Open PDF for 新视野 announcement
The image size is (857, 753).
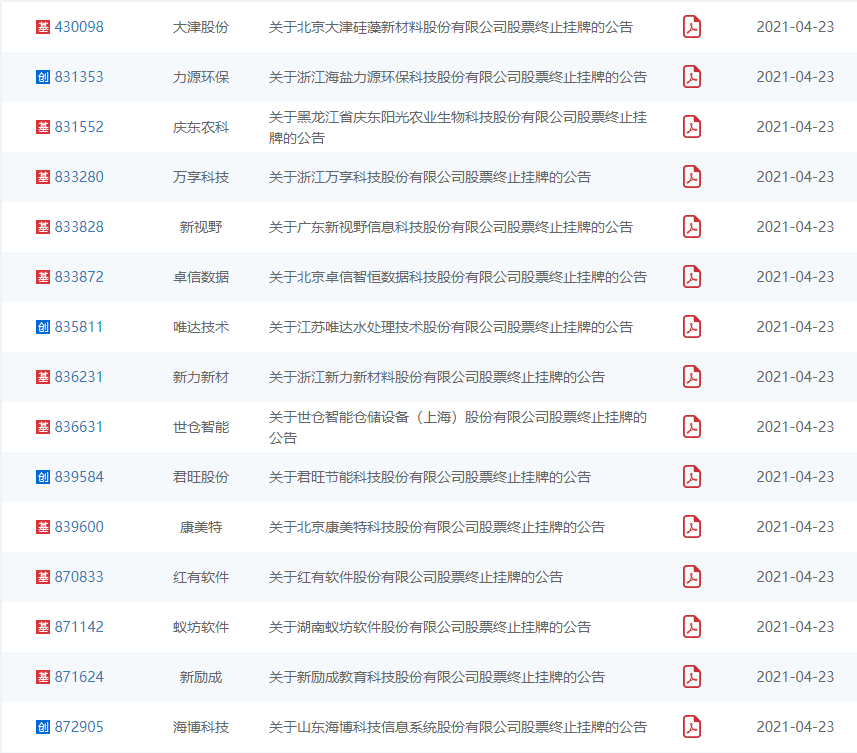[x=692, y=227]
